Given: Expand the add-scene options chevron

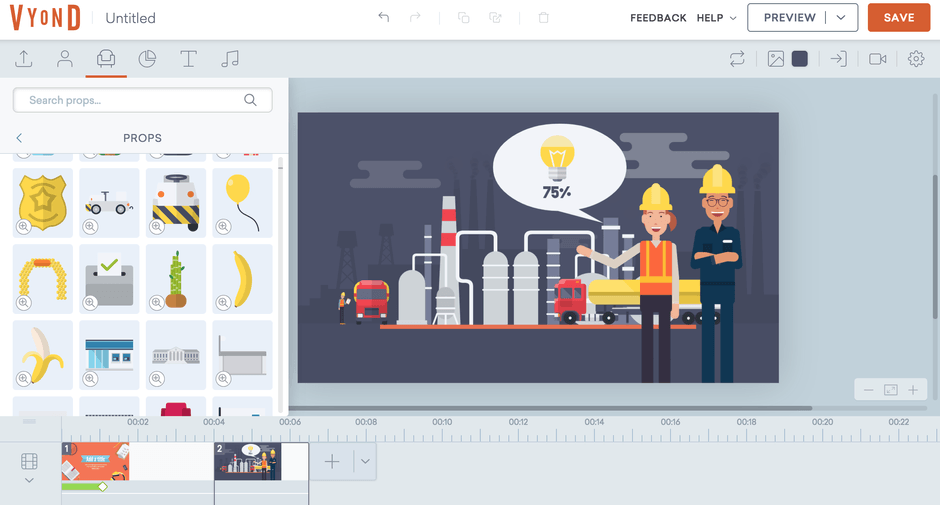Looking at the screenshot, I should coord(365,462).
